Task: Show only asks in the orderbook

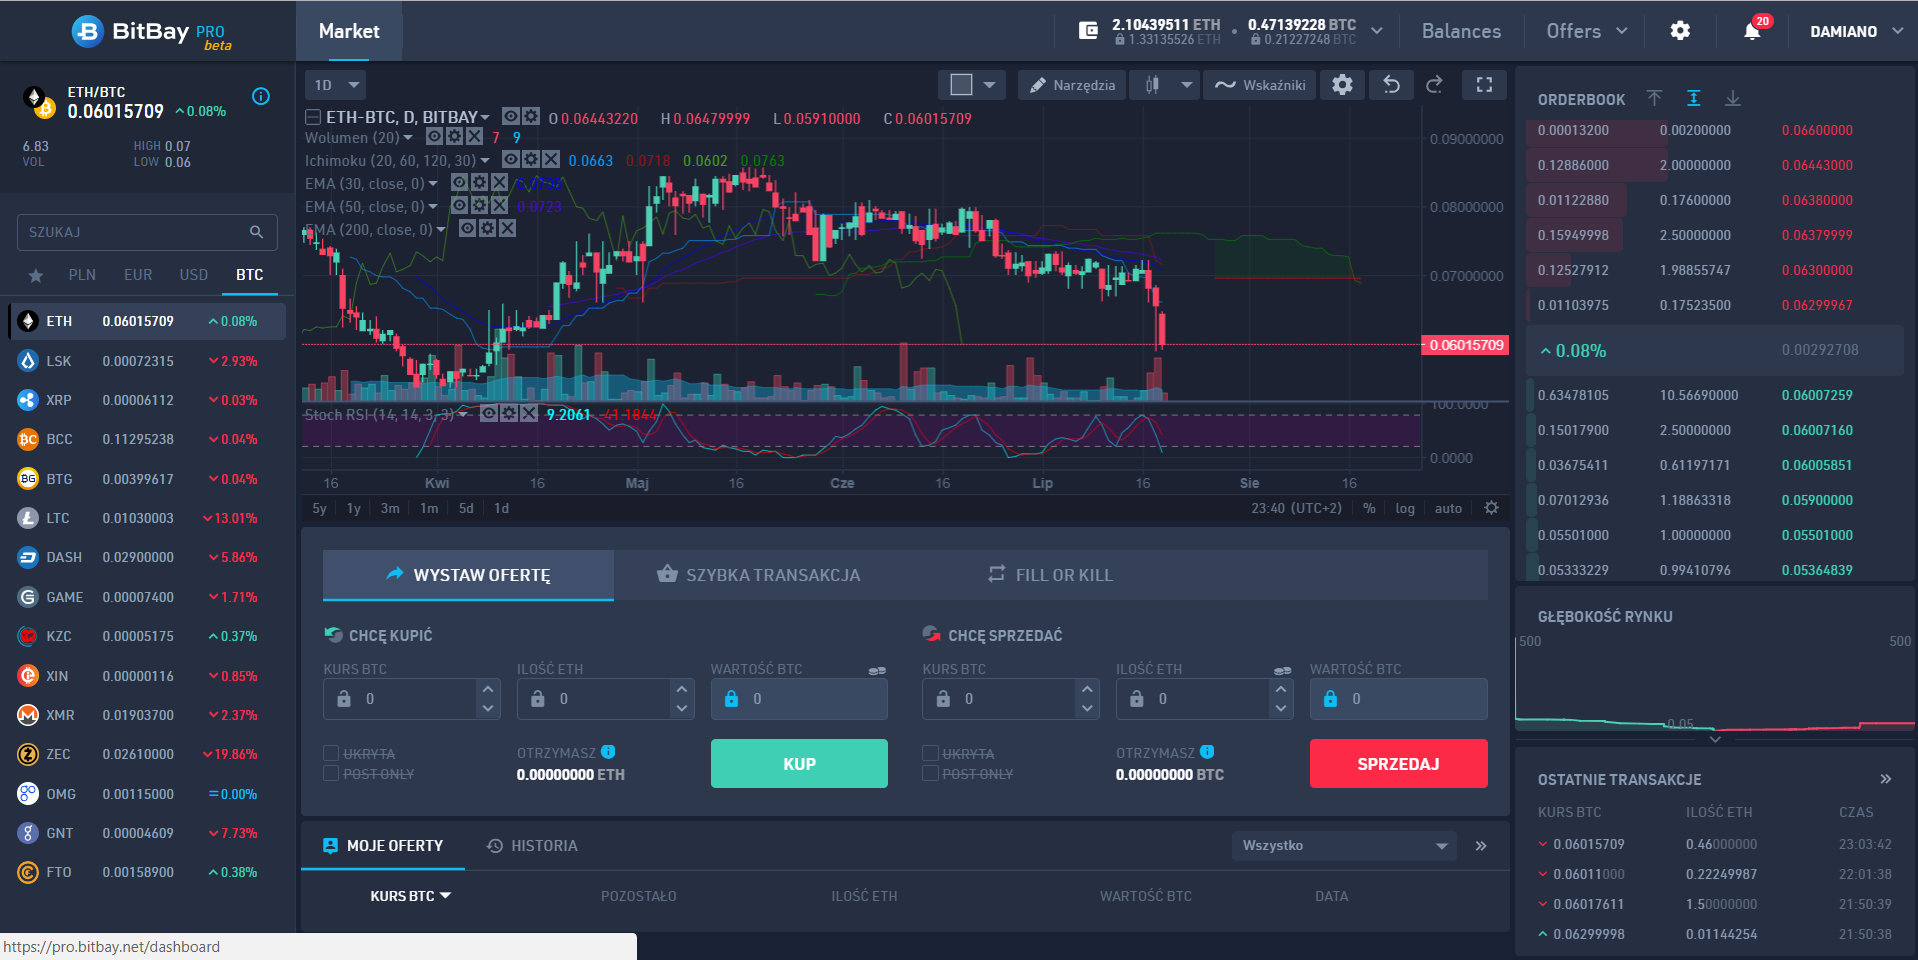Action: coord(1654,98)
